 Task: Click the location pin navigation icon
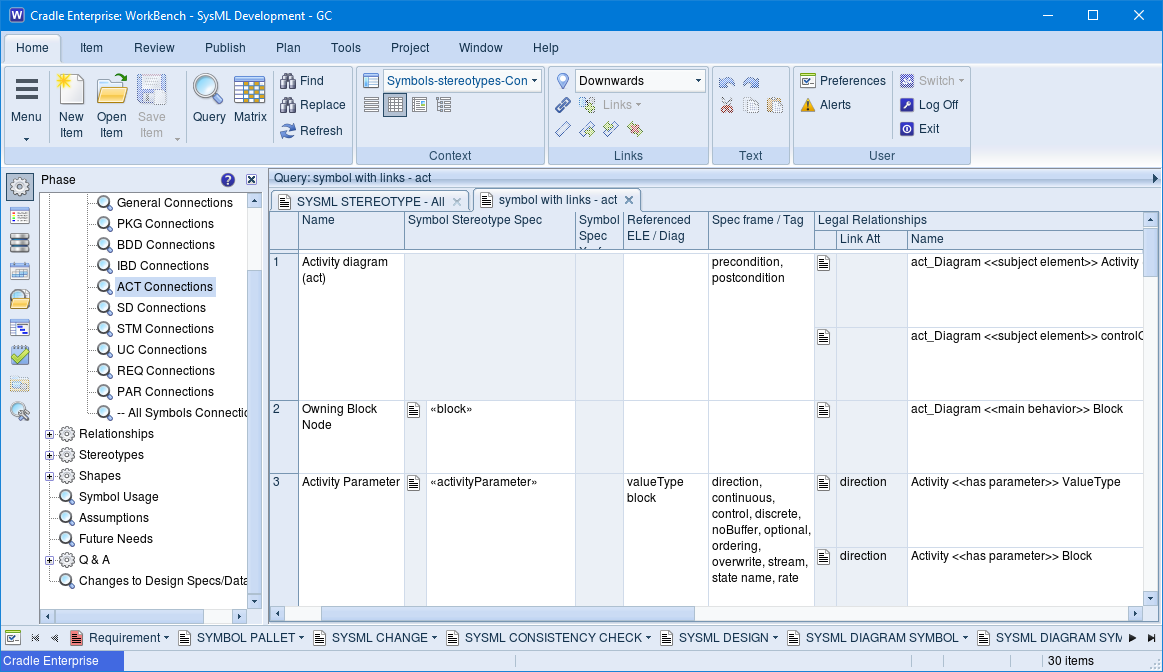click(563, 81)
